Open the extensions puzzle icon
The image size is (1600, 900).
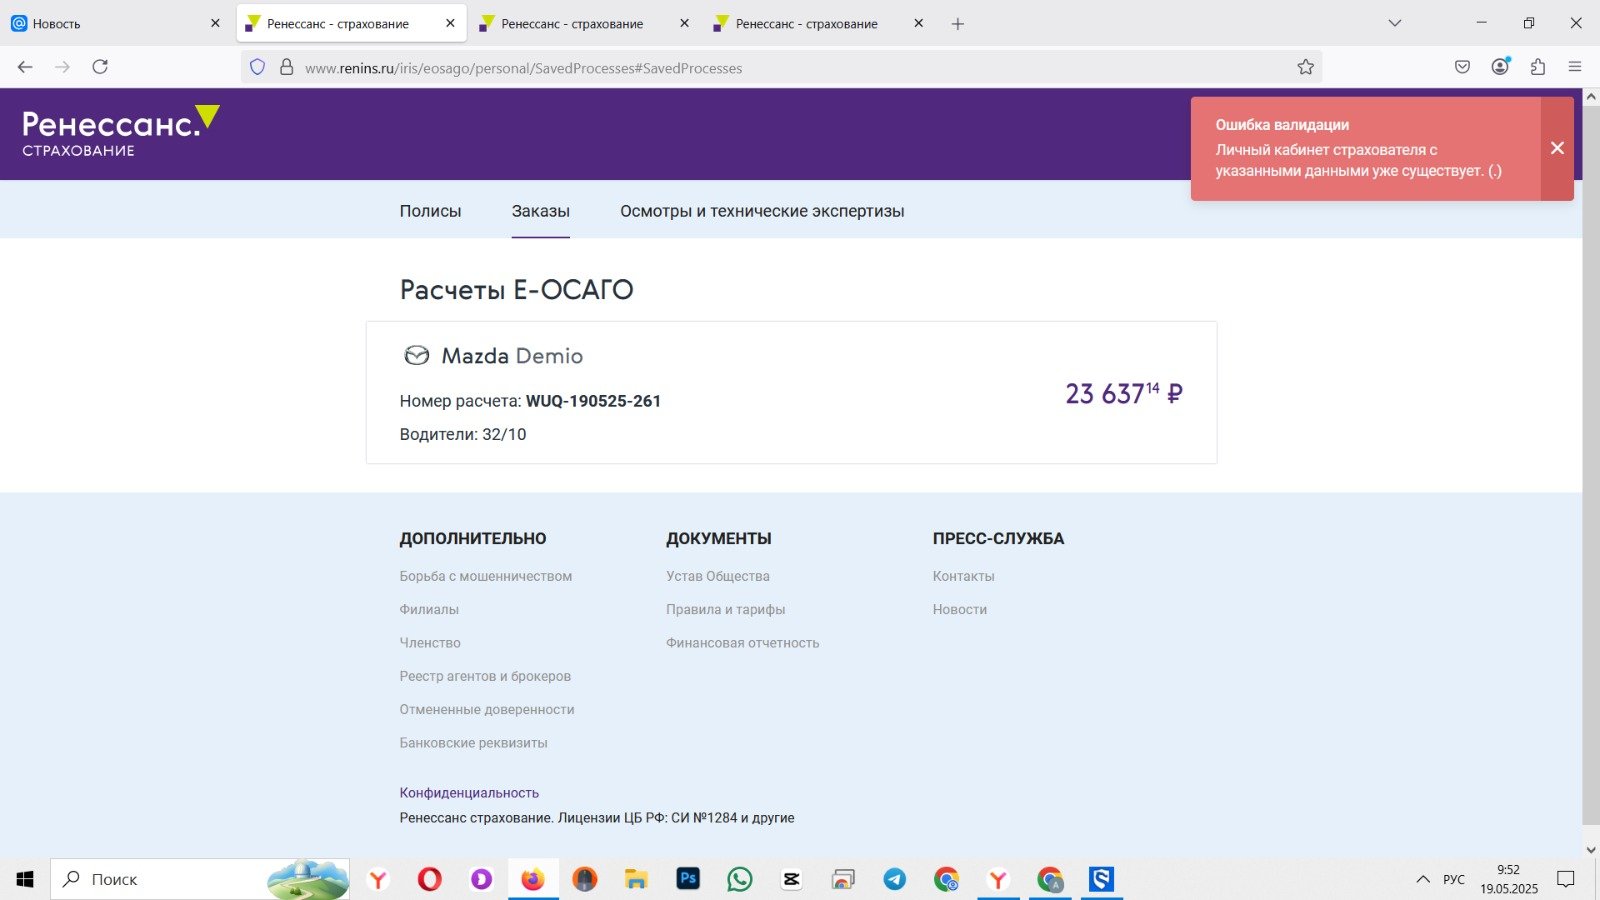coord(1538,67)
